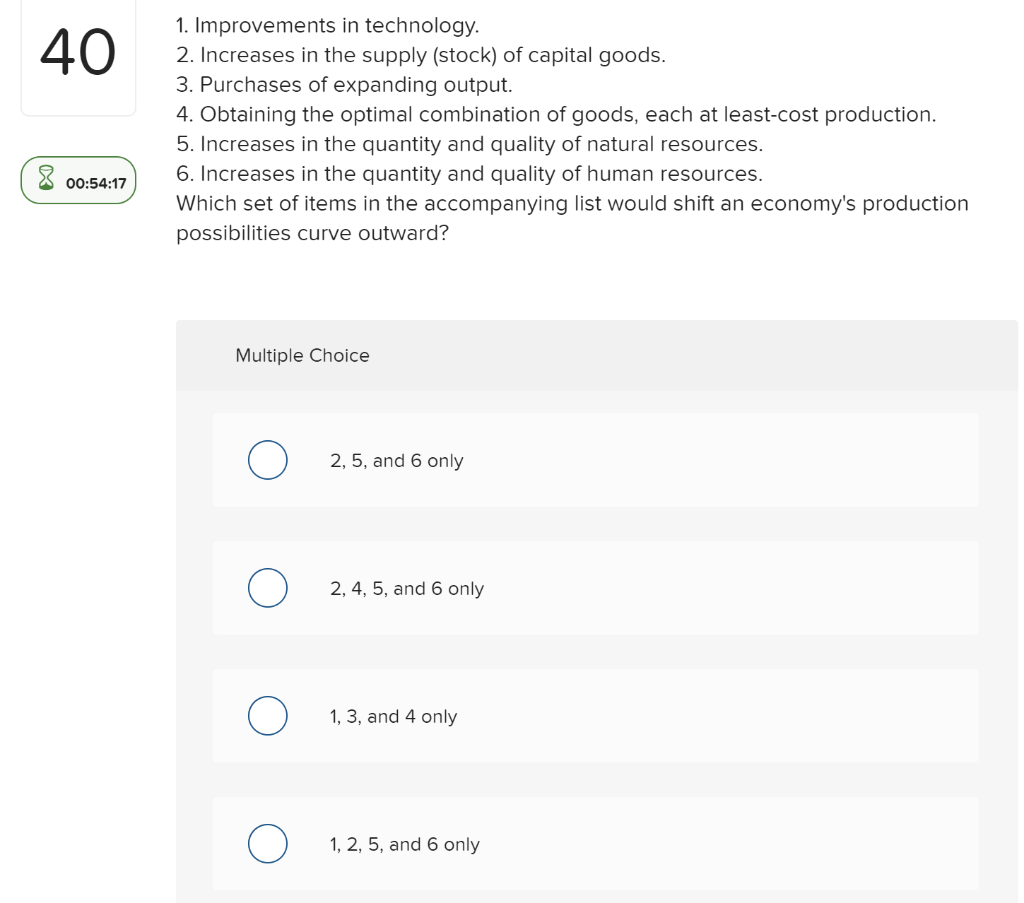Click the question number 40 box
The image size is (1024, 903).
[x=78, y=56]
